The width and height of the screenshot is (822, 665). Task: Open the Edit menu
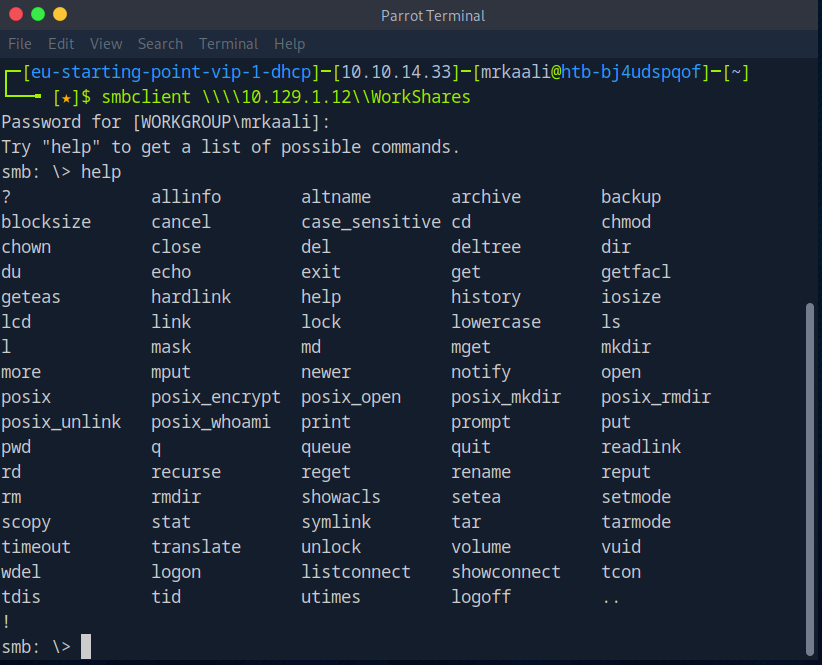coord(61,44)
